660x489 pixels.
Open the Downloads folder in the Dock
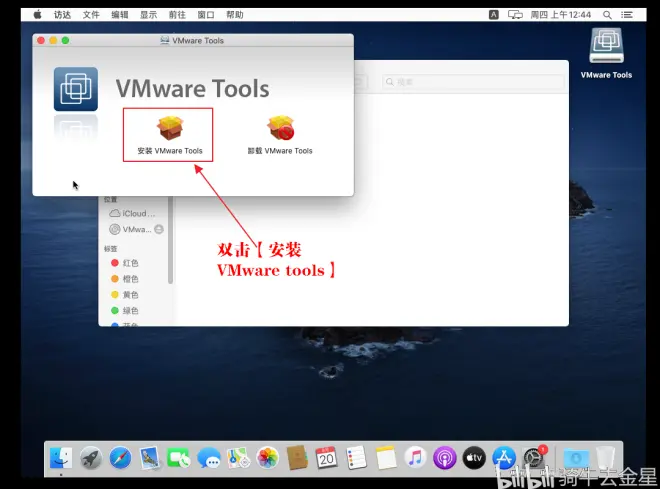point(576,458)
